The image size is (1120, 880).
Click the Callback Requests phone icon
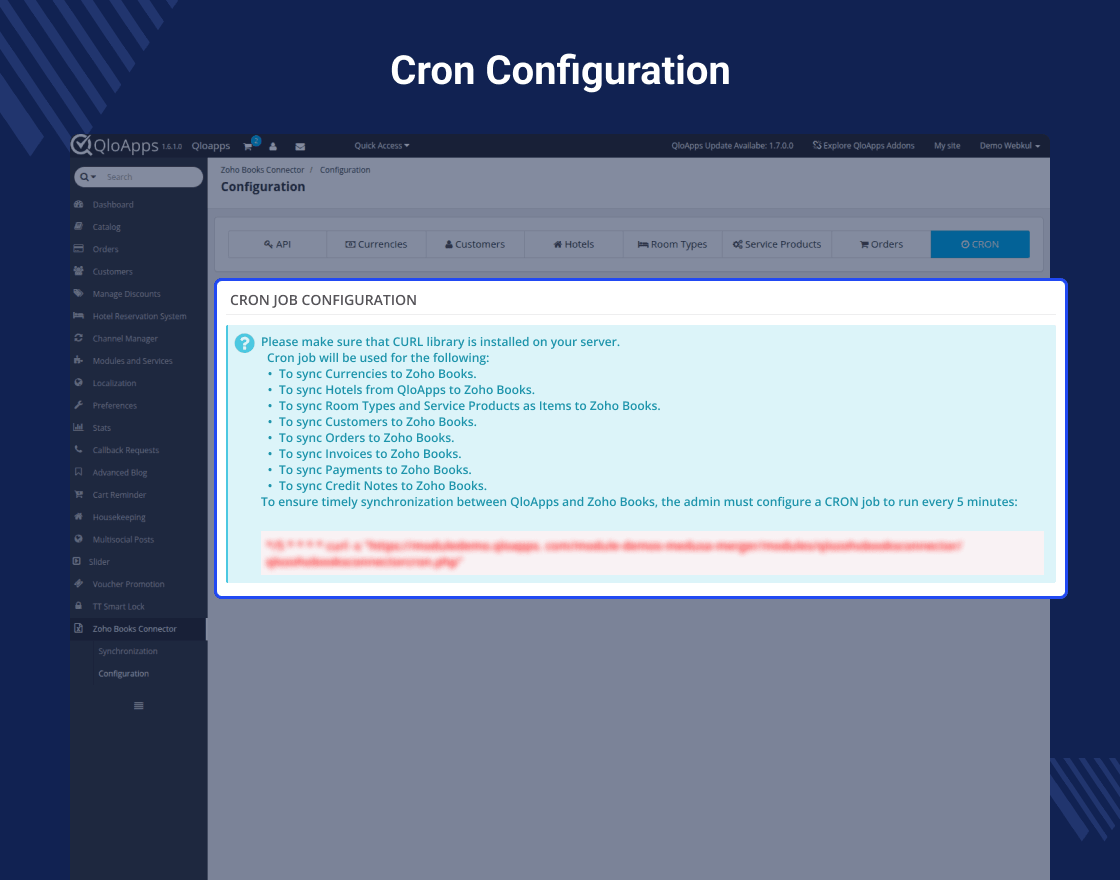pyautogui.click(x=79, y=449)
